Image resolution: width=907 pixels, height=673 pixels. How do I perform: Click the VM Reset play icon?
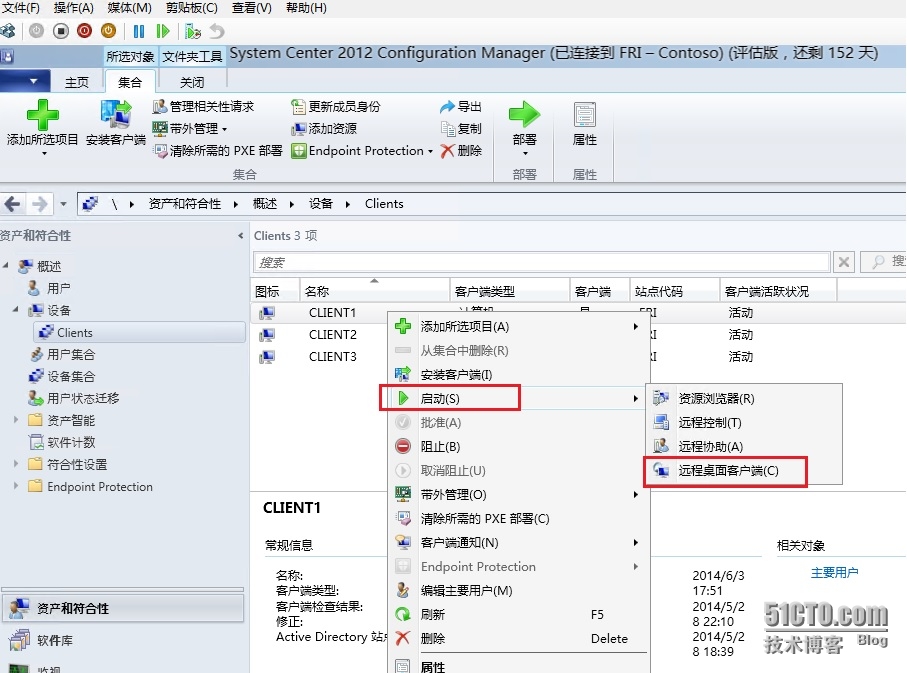click(x=163, y=31)
